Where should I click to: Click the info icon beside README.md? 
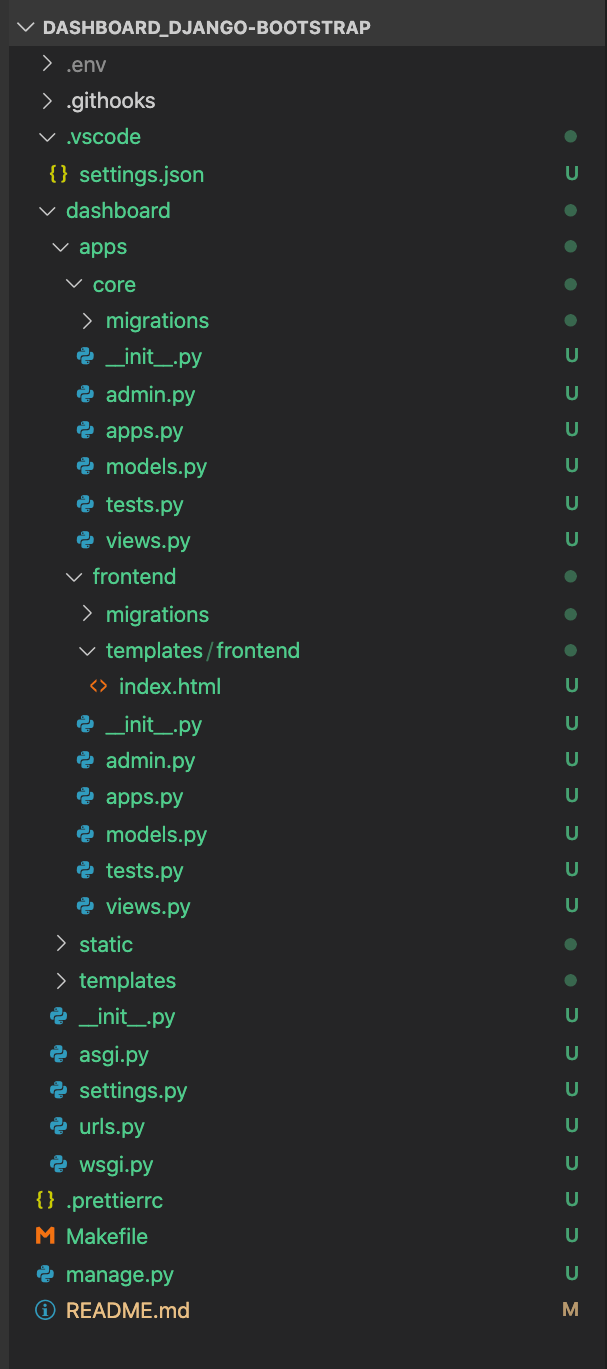point(45,1310)
